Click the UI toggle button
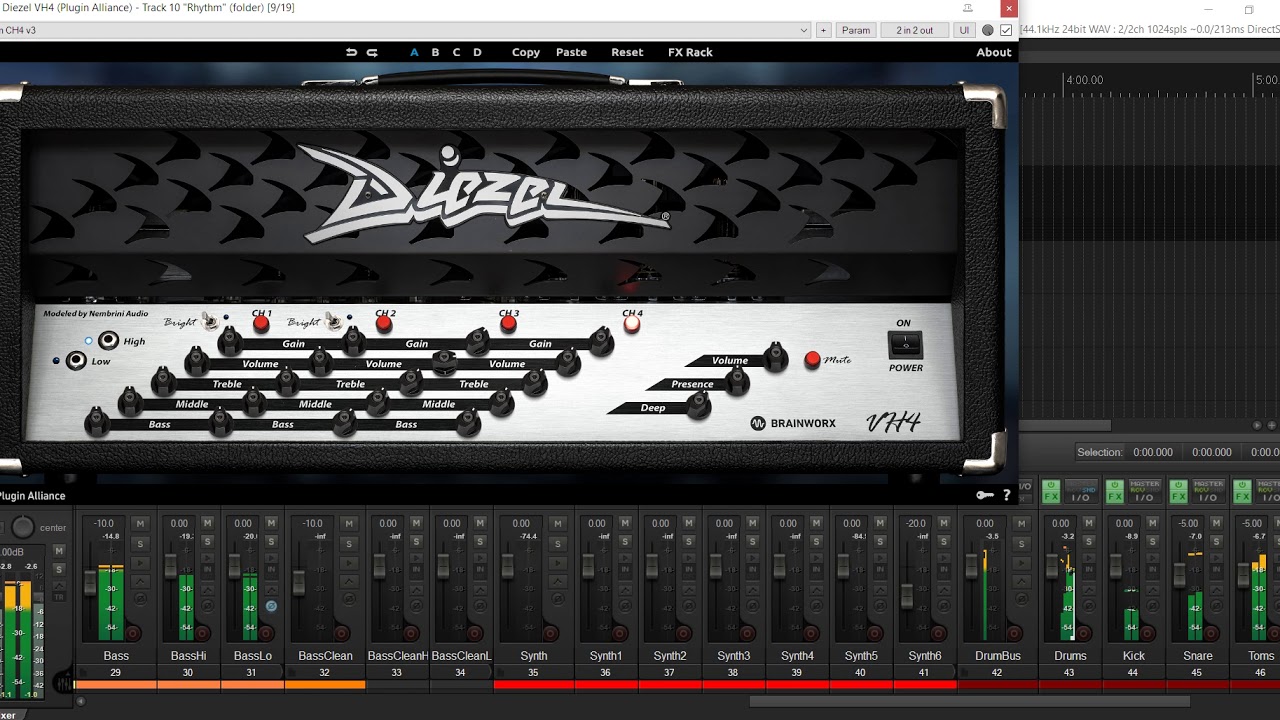Image resolution: width=1280 pixels, height=720 pixels. (964, 30)
